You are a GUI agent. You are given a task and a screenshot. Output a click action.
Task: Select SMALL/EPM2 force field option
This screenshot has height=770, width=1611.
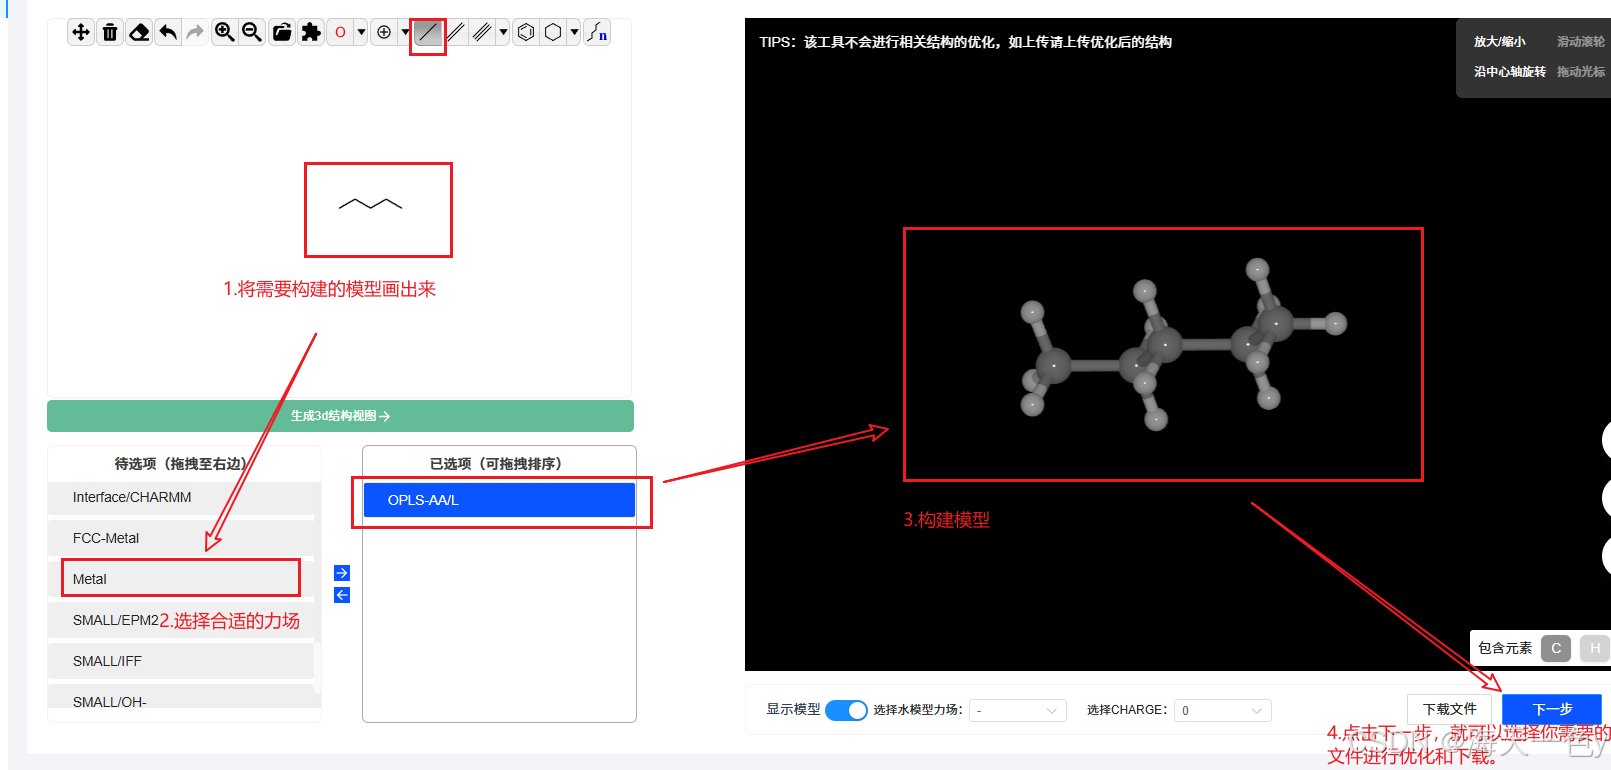[180, 620]
